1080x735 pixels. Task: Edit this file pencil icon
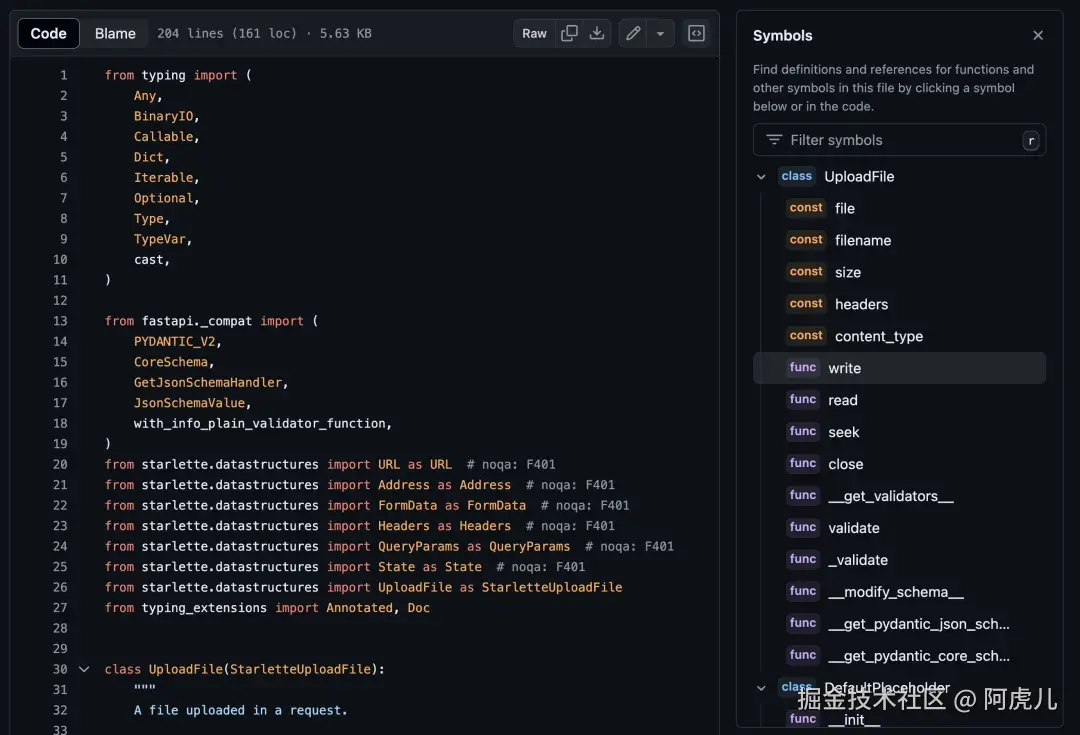(633, 33)
